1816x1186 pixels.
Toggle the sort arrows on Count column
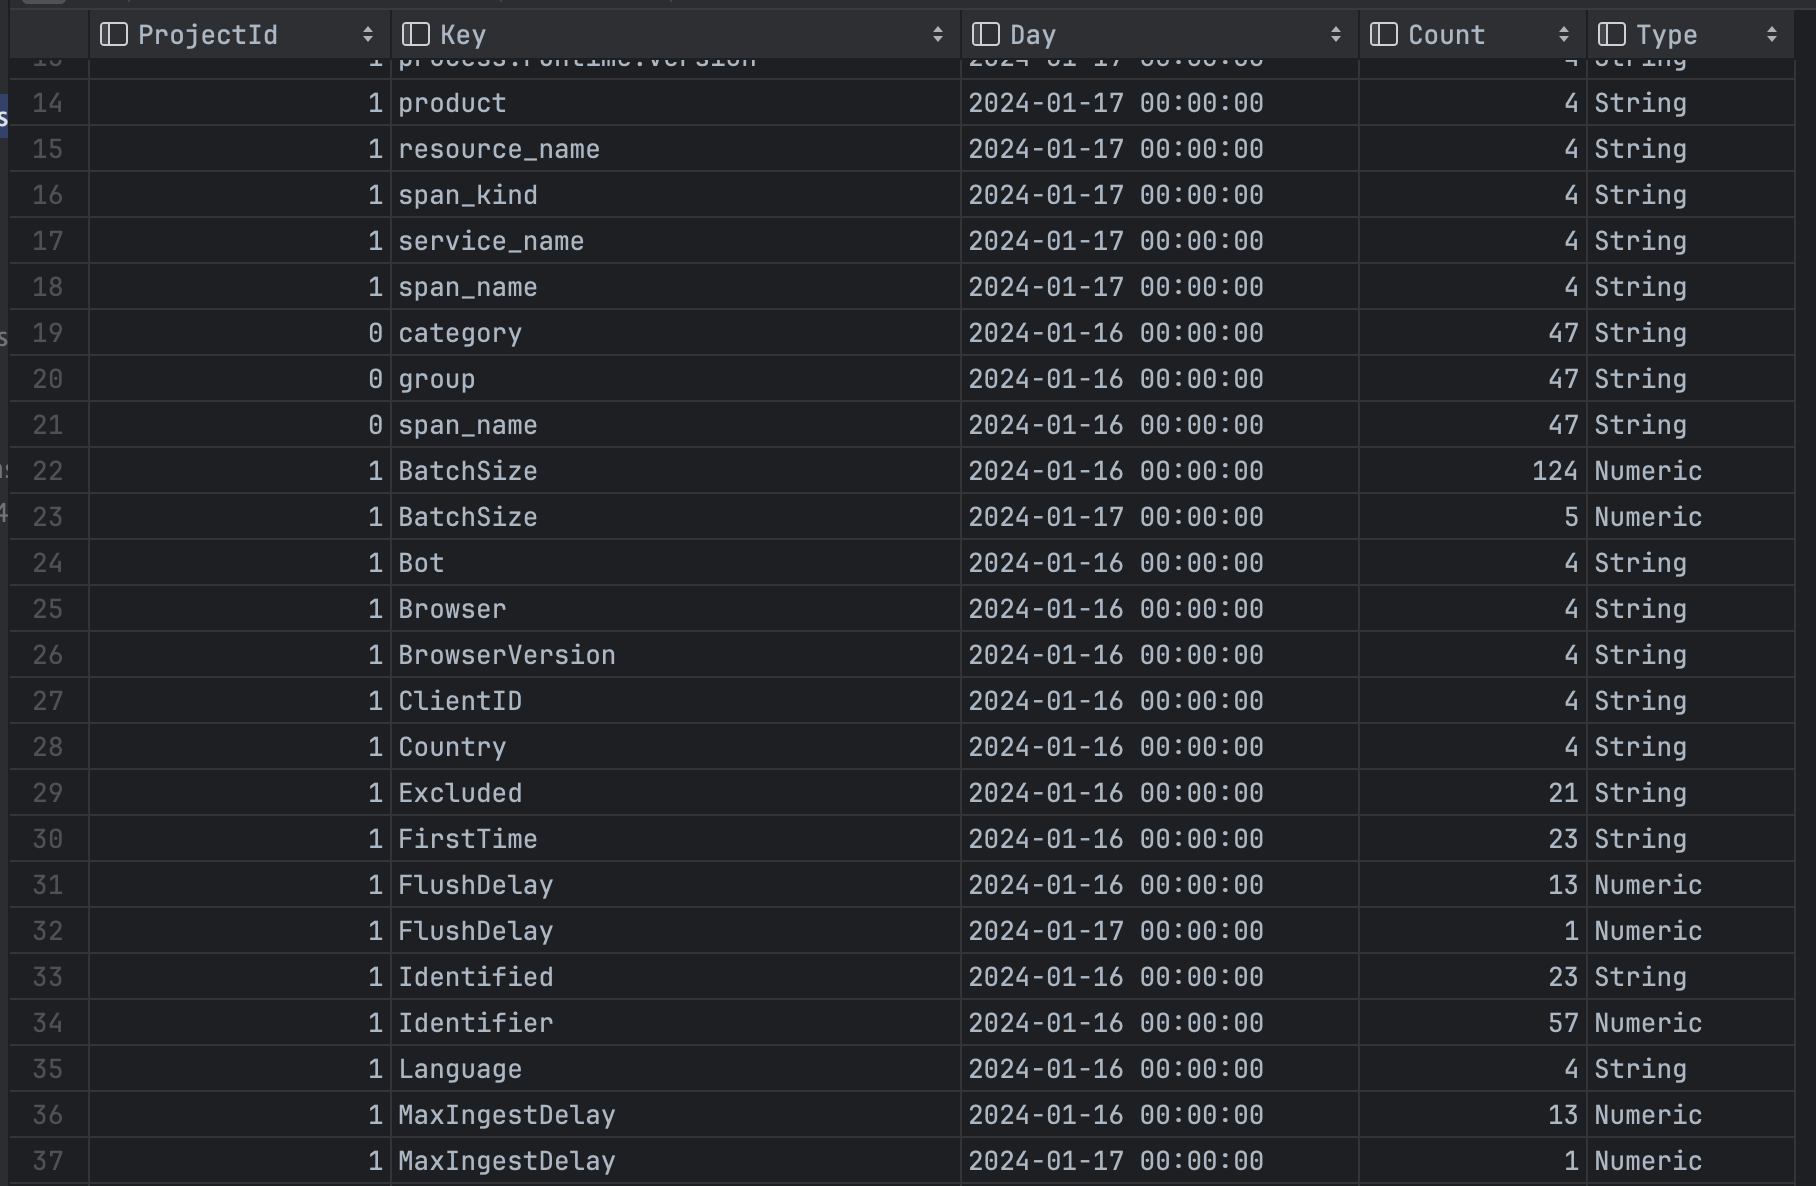point(1565,34)
